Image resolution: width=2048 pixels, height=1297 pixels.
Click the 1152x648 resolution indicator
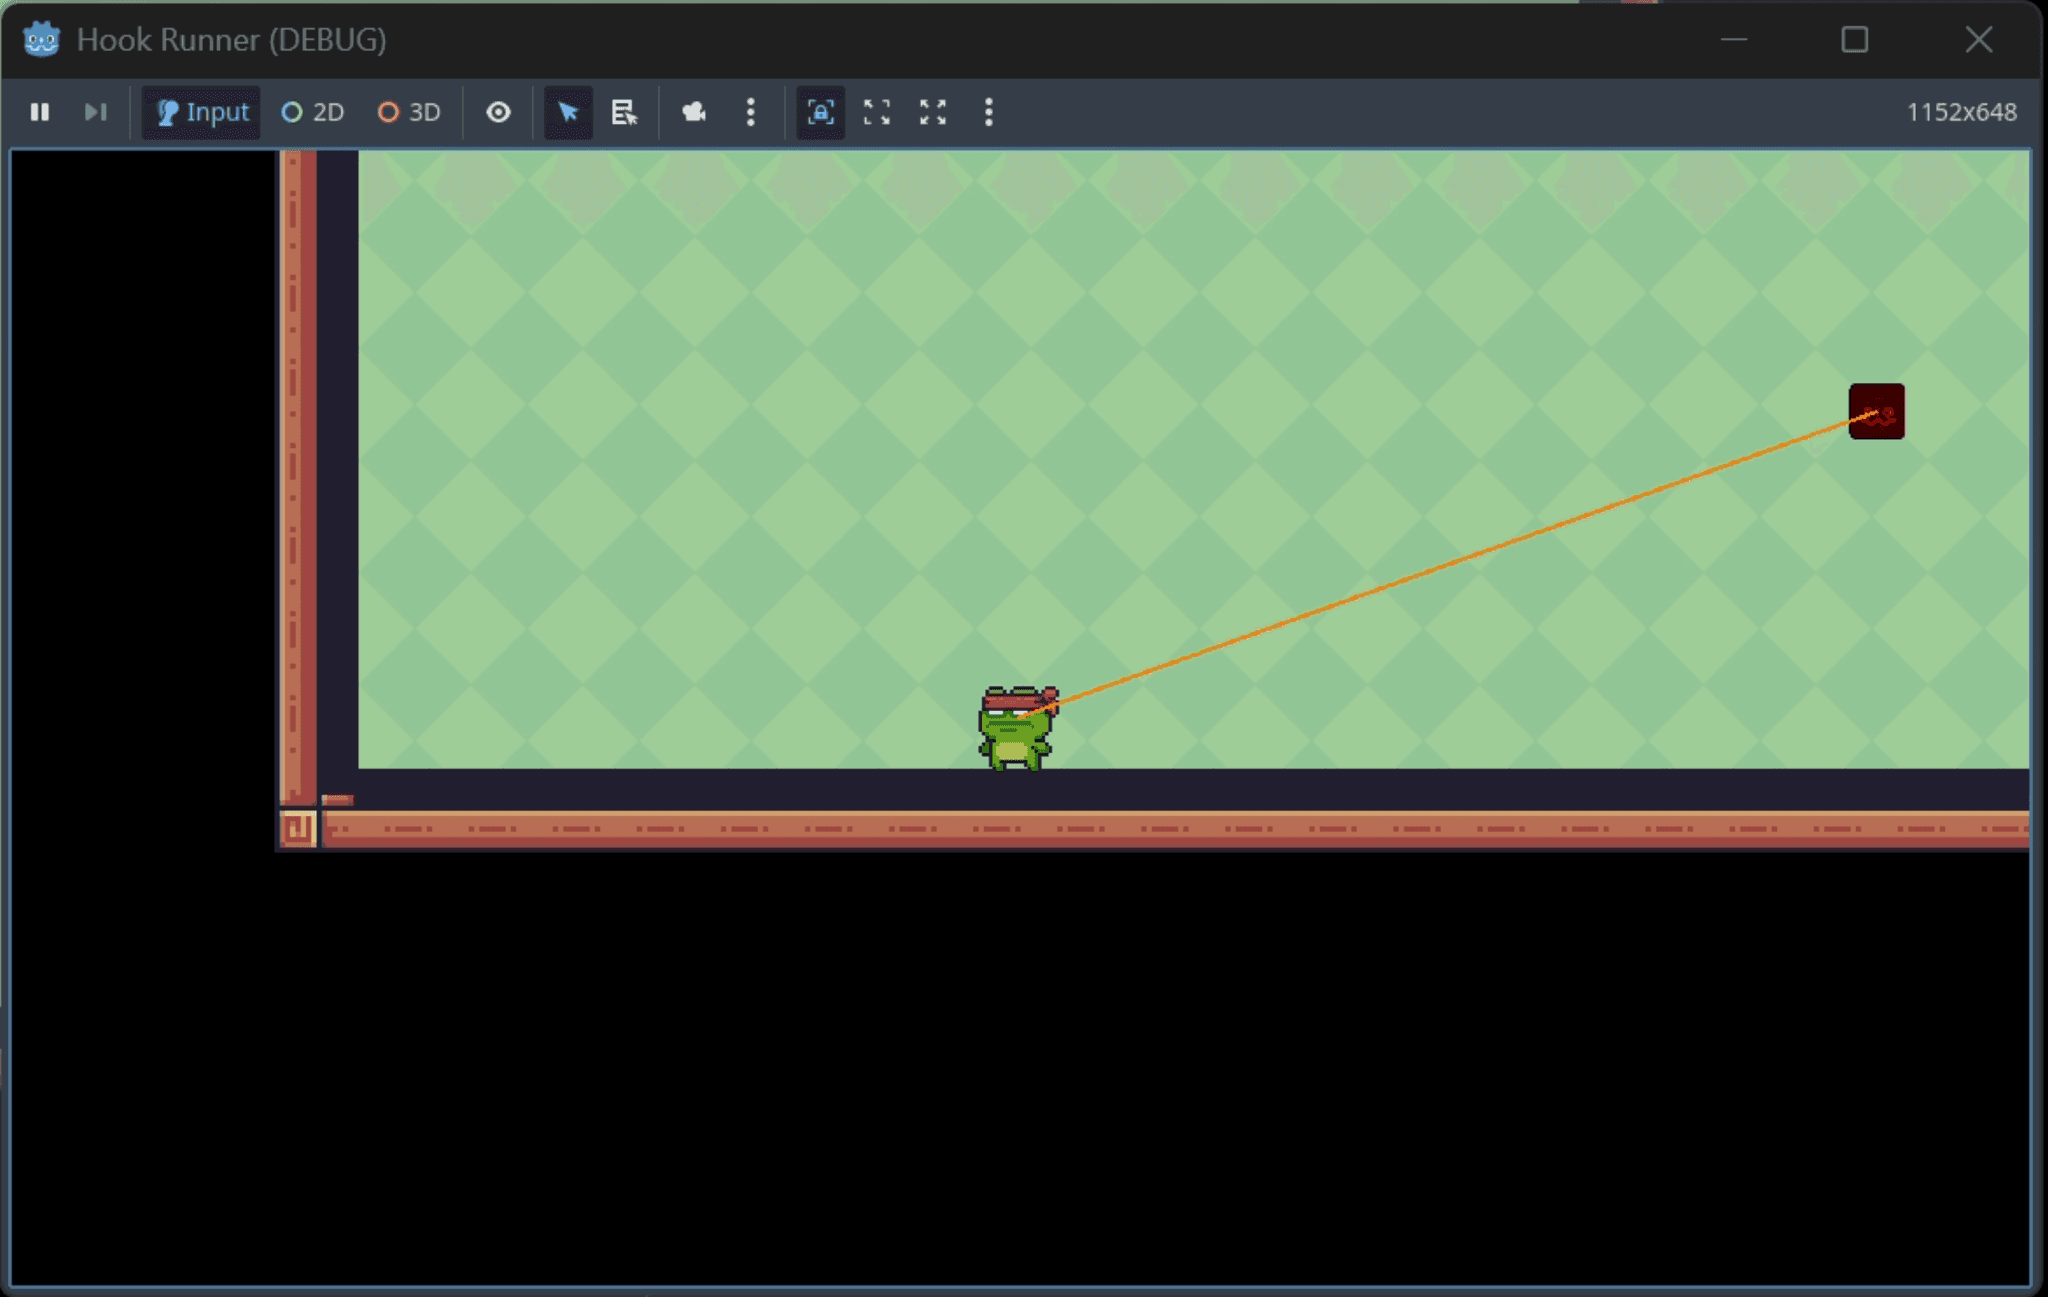coord(1962,112)
